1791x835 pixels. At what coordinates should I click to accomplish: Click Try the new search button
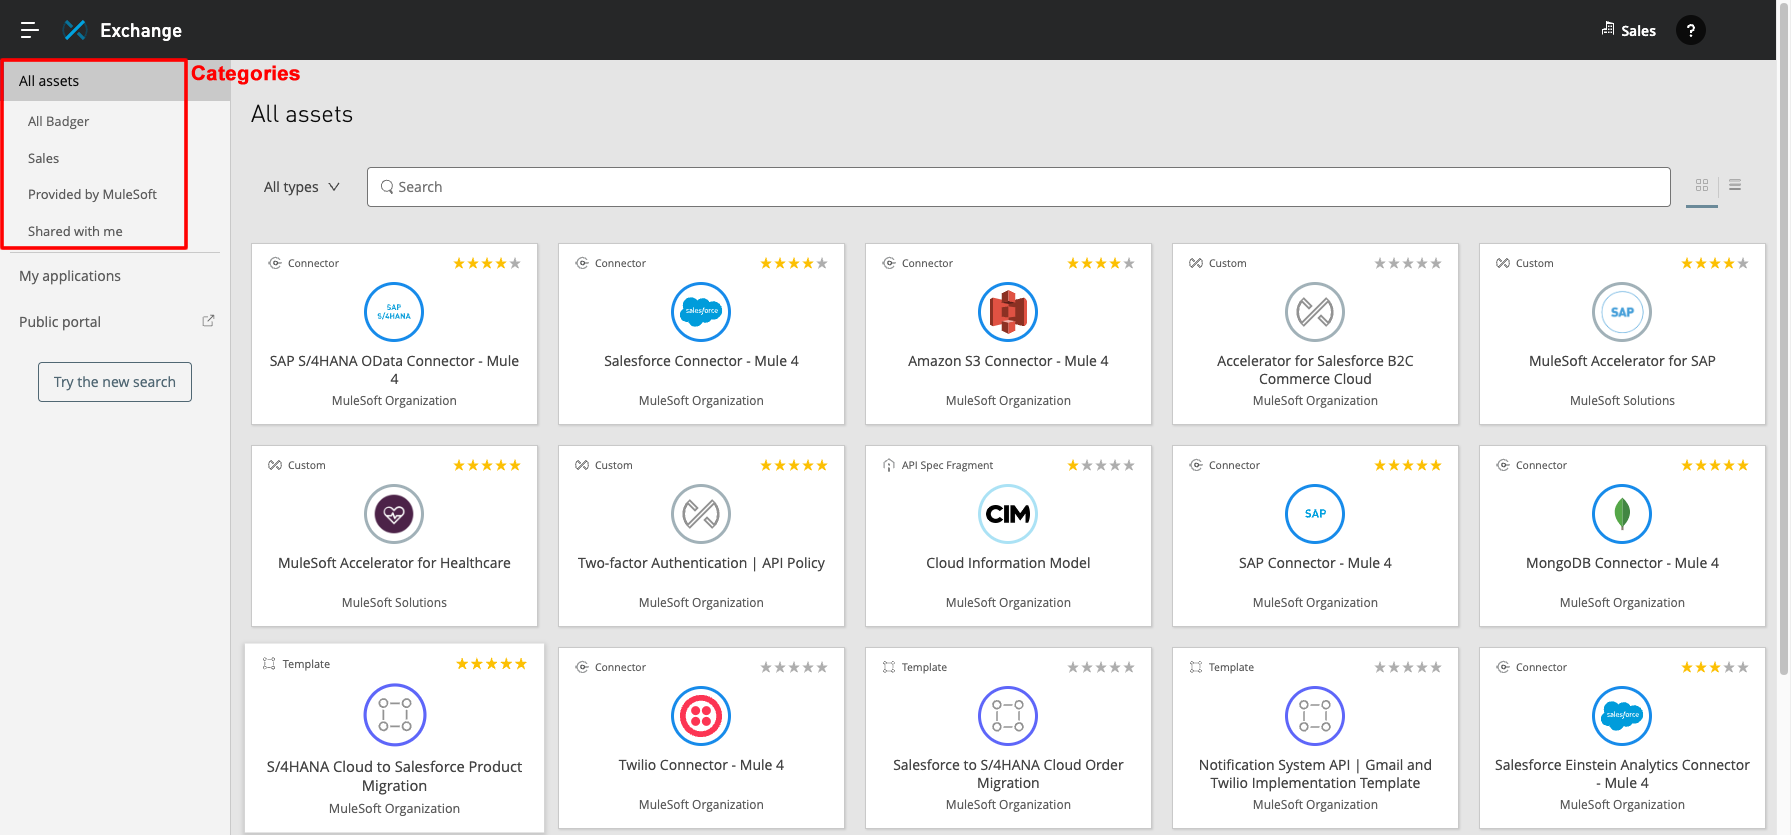pos(115,382)
